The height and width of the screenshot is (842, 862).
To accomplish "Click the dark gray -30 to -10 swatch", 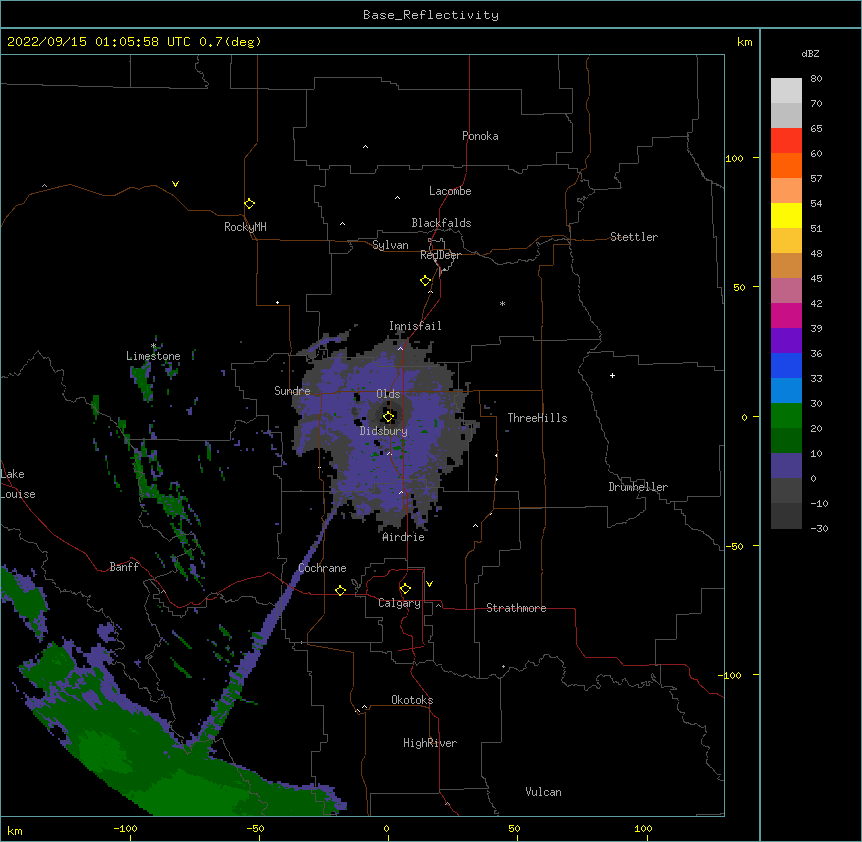I will coord(786,516).
